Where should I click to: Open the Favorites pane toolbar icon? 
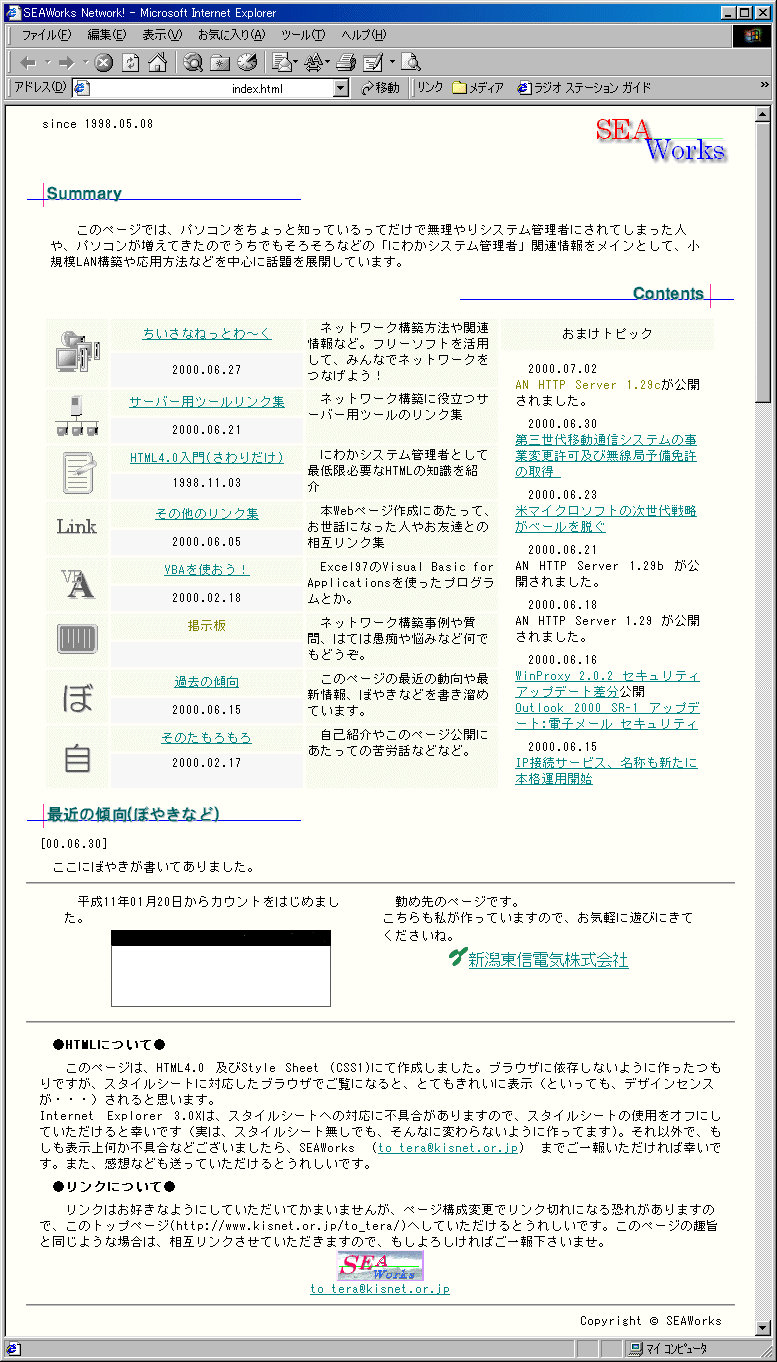coord(220,63)
